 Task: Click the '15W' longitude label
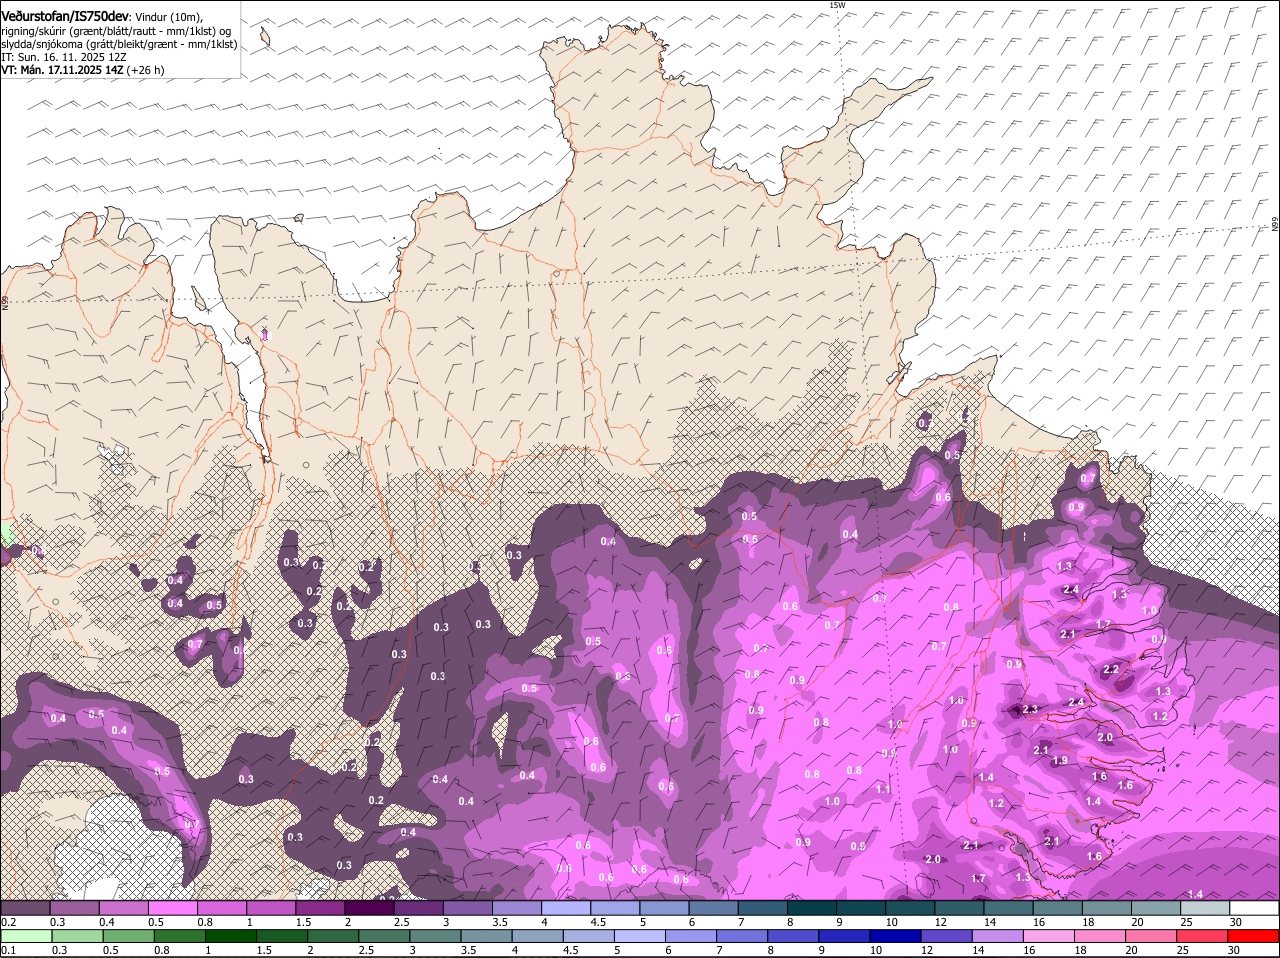[837, 6]
